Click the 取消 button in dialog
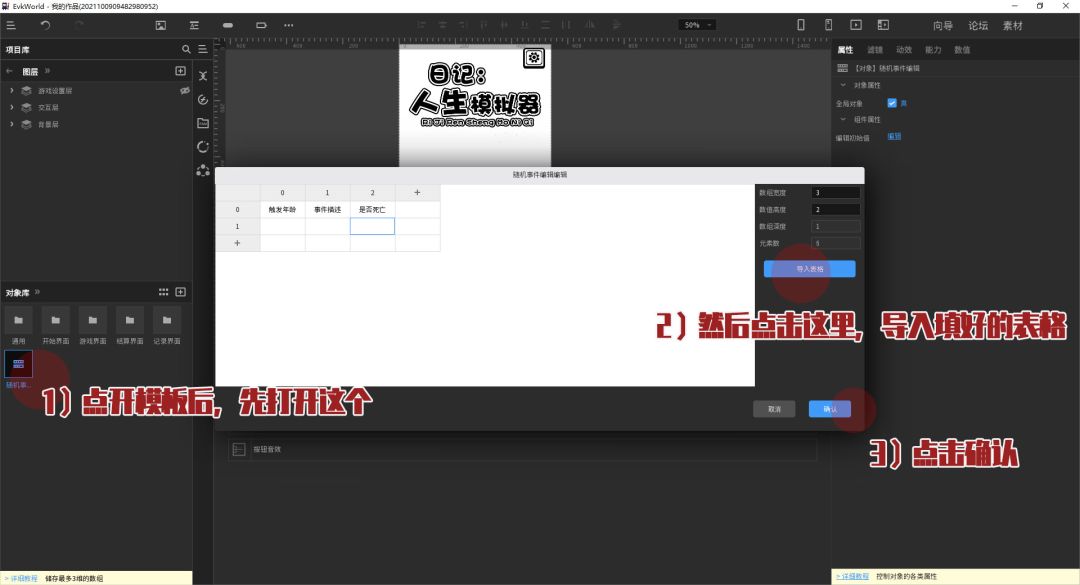1080x585 pixels. pos(774,409)
